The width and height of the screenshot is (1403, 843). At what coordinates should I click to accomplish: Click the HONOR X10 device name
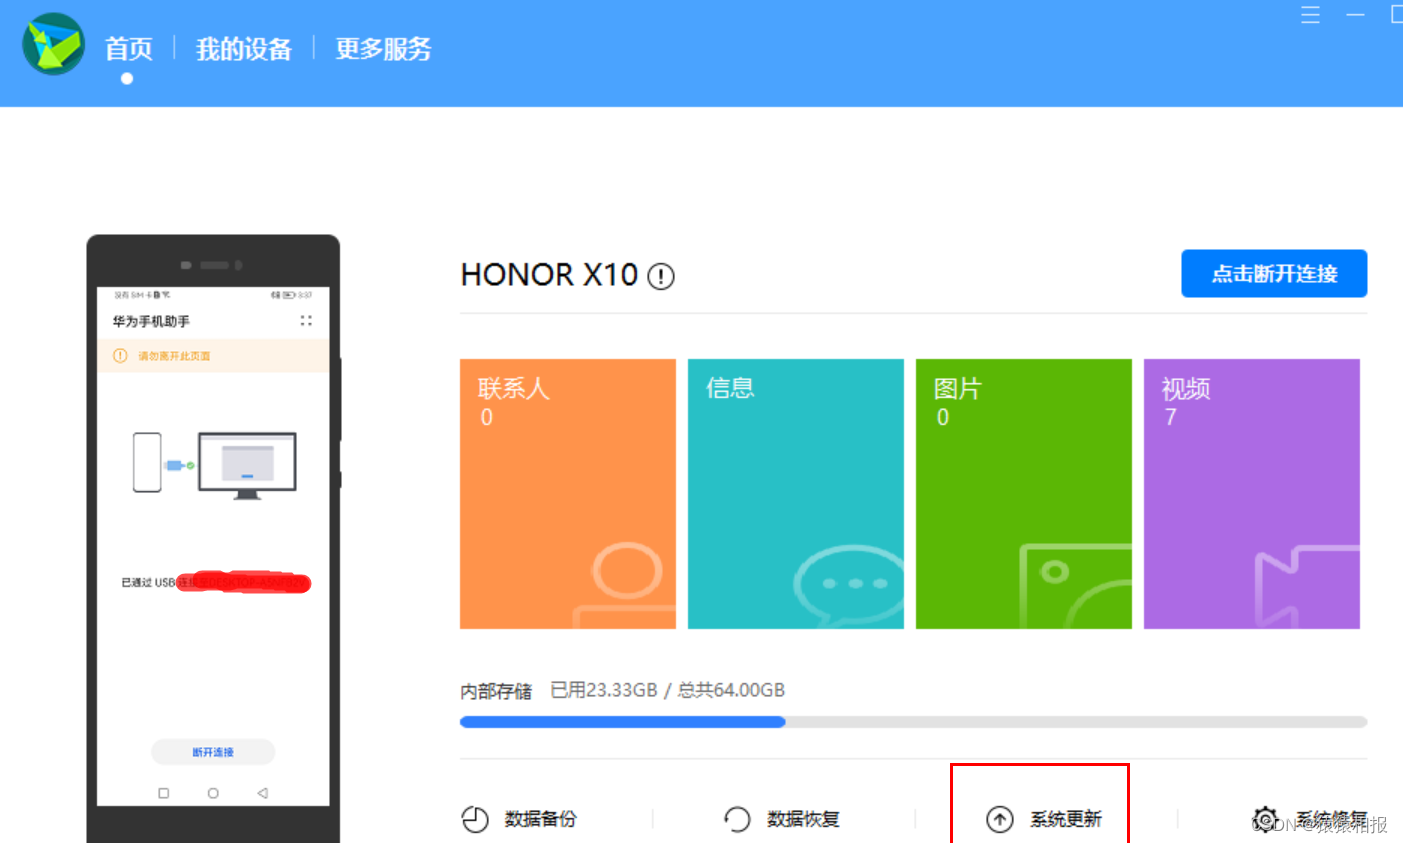pyautogui.click(x=549, y=275)
